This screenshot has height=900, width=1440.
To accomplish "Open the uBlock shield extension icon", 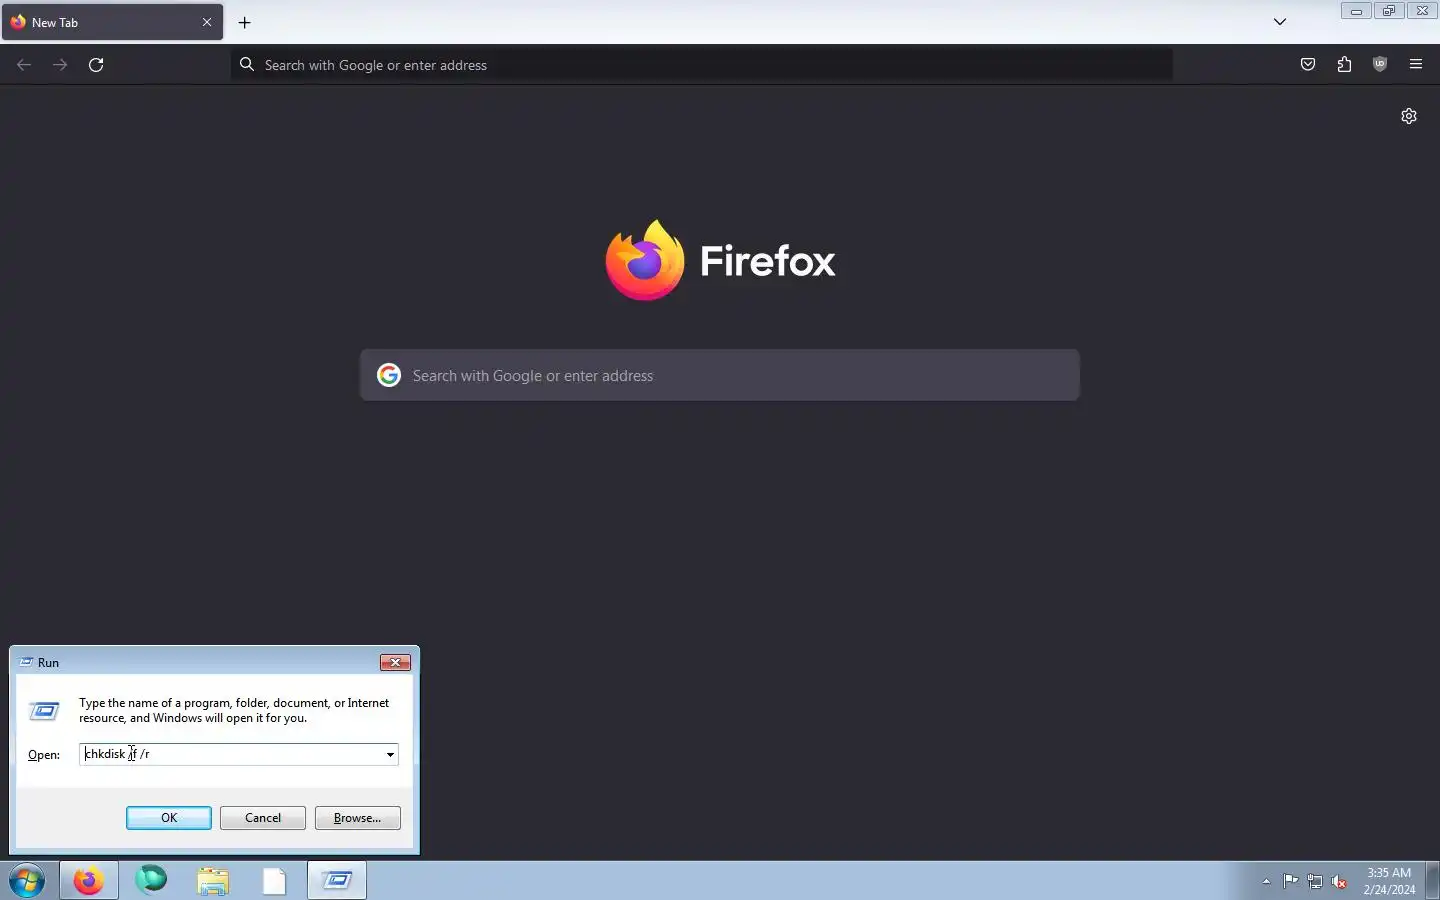I will pos(1380,65).
